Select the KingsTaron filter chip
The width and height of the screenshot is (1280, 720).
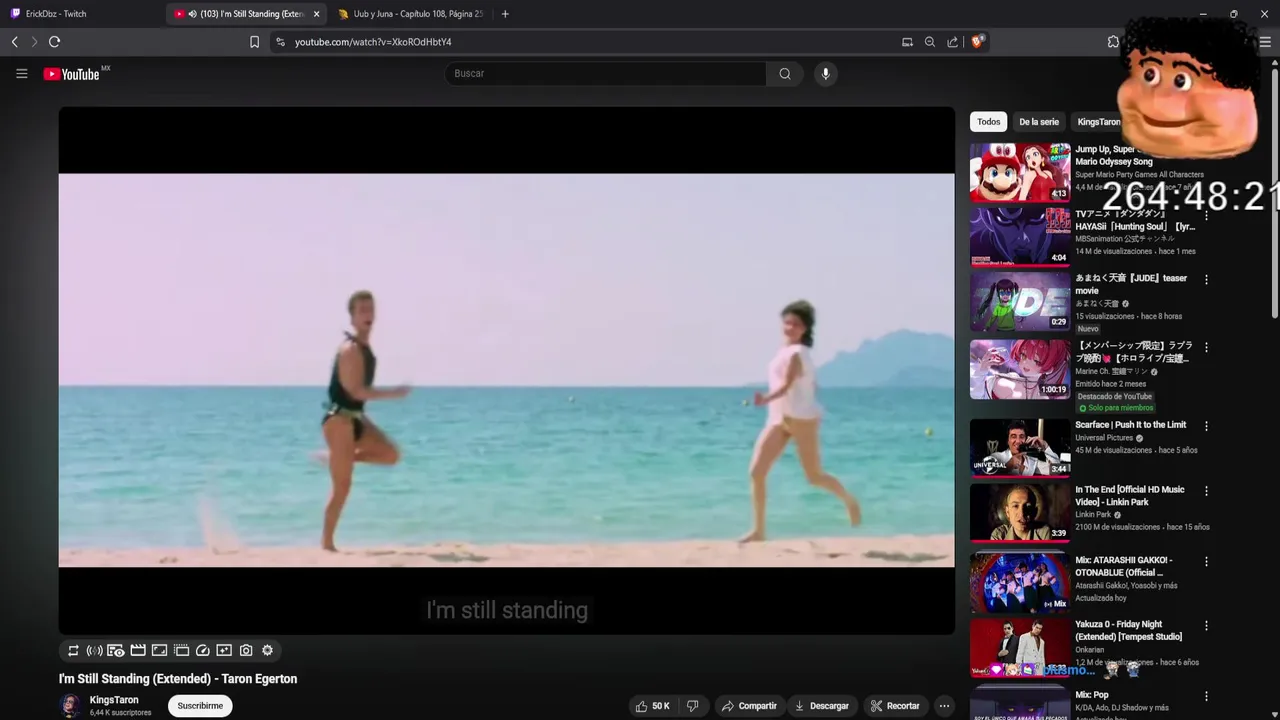tap(1099, 122)
